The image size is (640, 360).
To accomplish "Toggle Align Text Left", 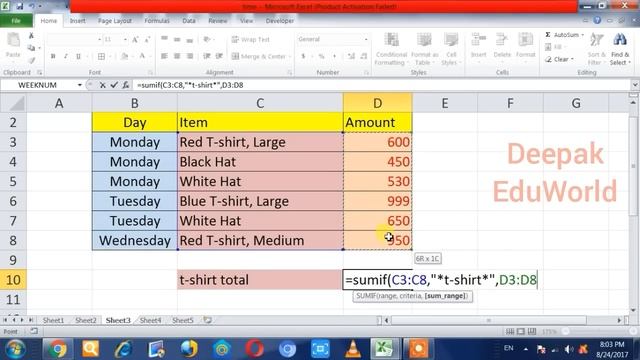I will tap(164, 56).
